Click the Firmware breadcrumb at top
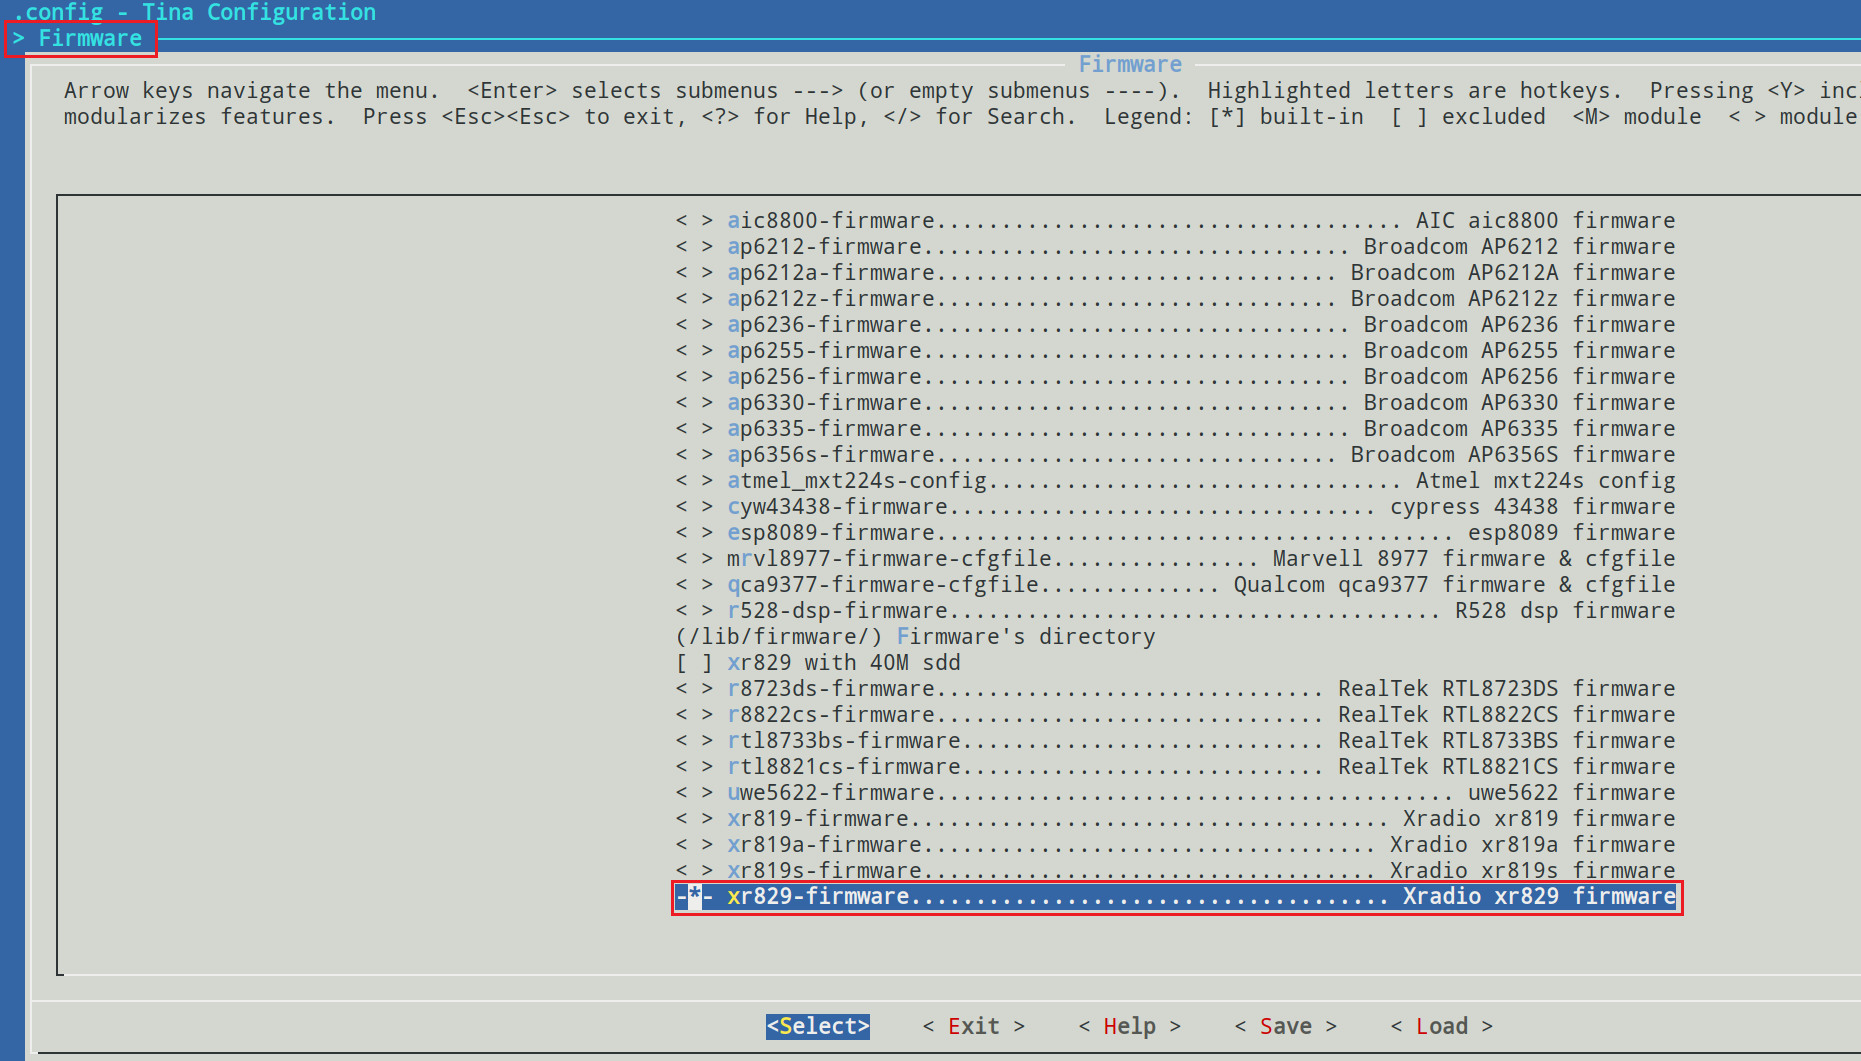Image resolution: width=1861 pixels, height=1061 pixels. [90, 38]
